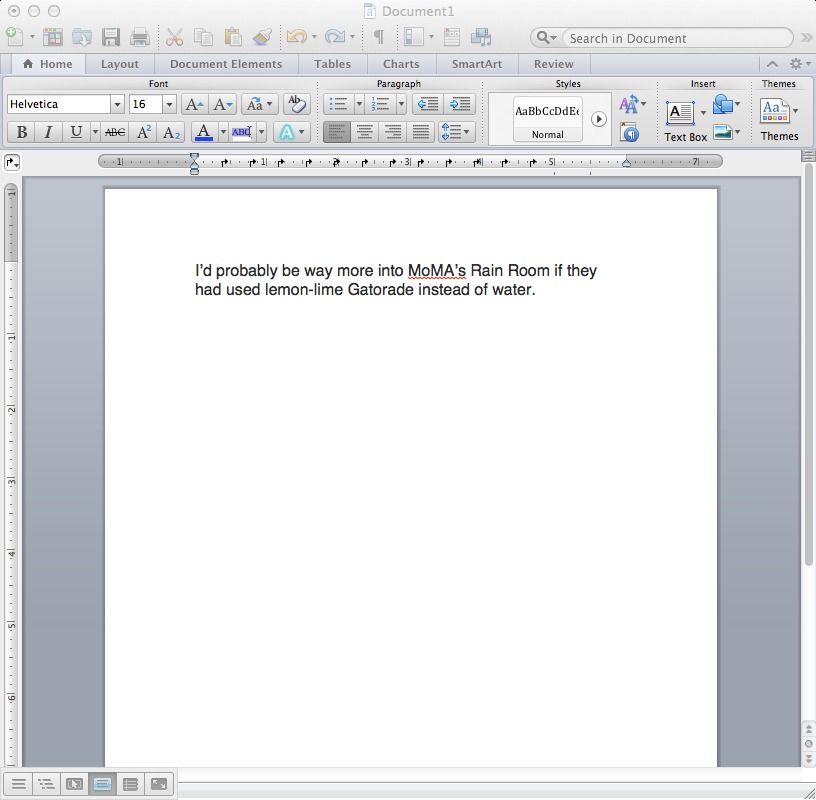Open highlight color dropdown arrow

click(x=261, y=132)
